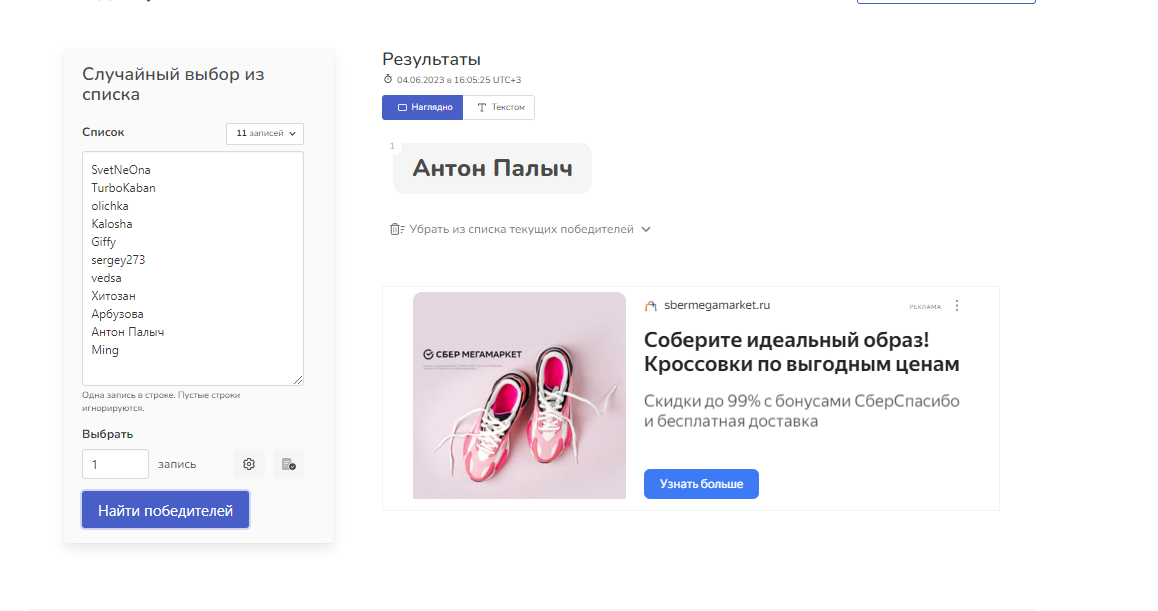Image resolution: width=1158 pixels, height=611 pixels.
Task: Click the trash icon for removing winners
Action: (x=397, y=229)
